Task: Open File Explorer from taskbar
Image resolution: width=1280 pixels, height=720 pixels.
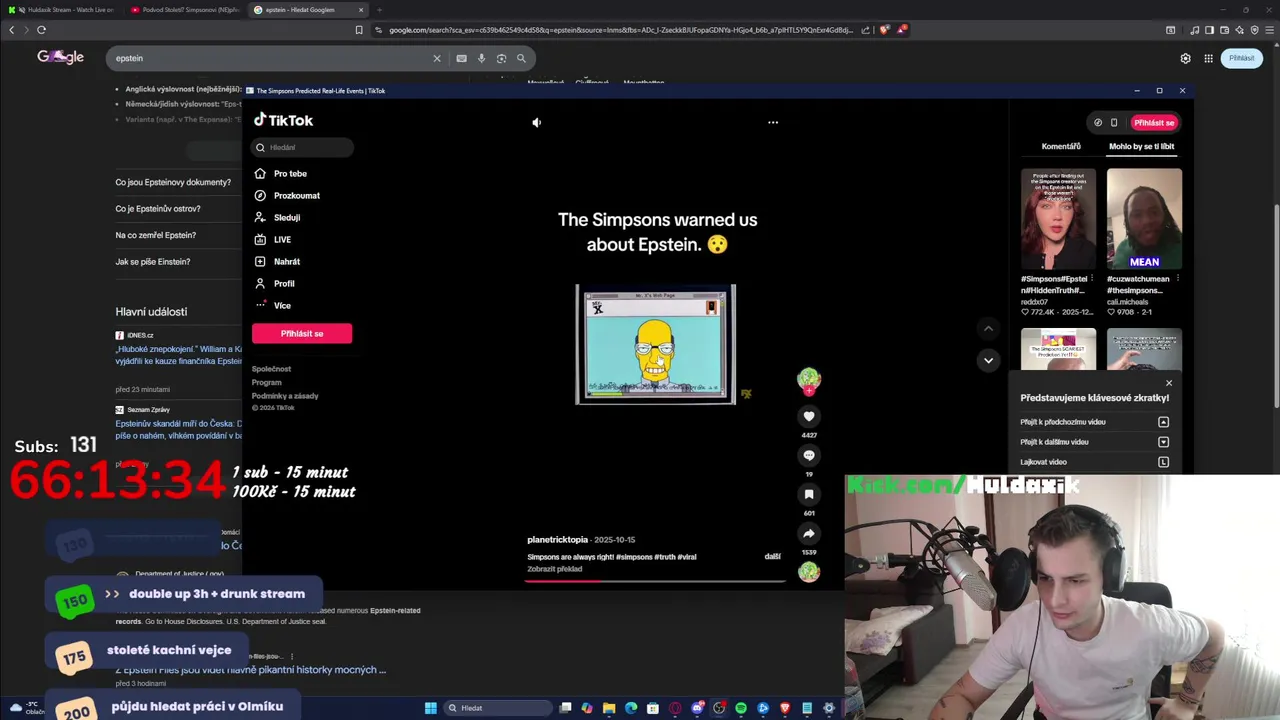Action: [609, 708]
